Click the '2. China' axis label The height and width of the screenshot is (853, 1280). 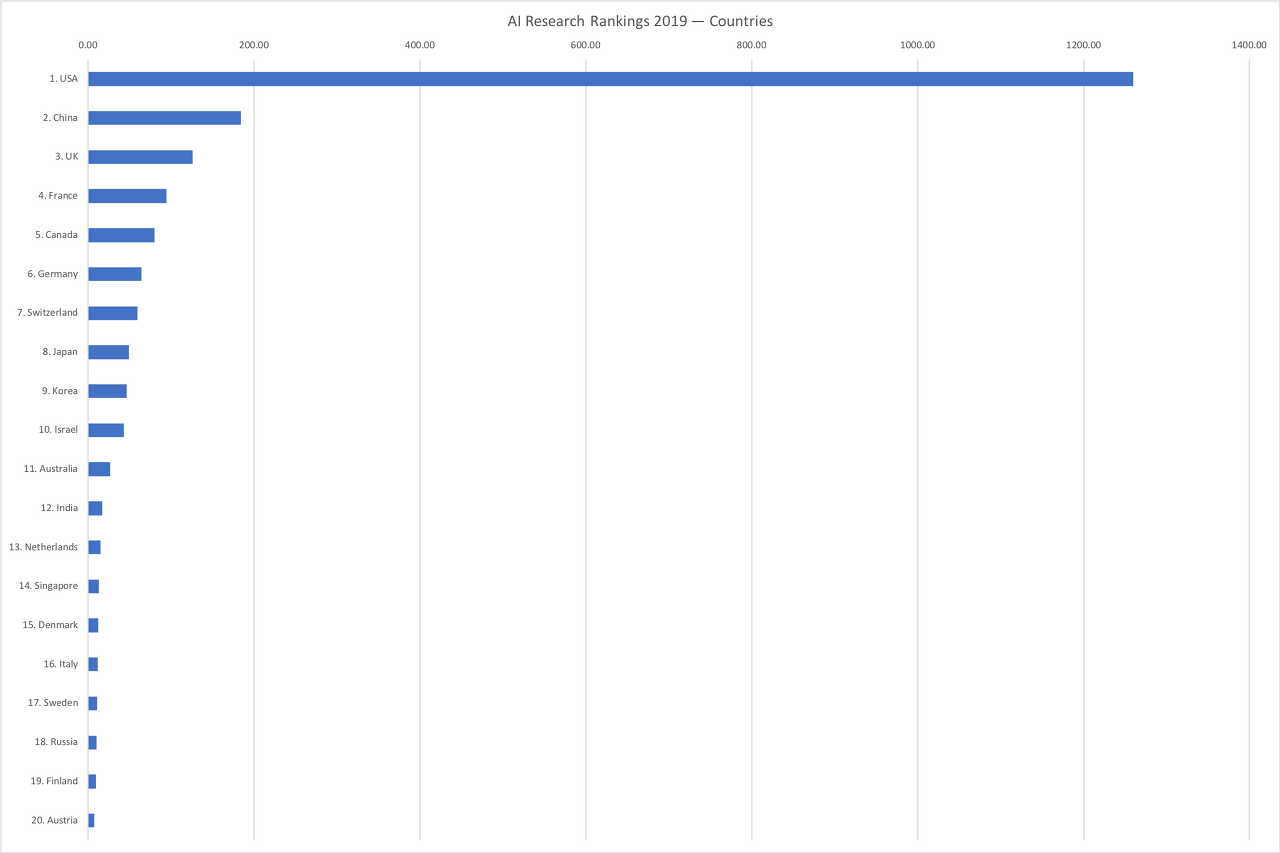coord(60,118)
